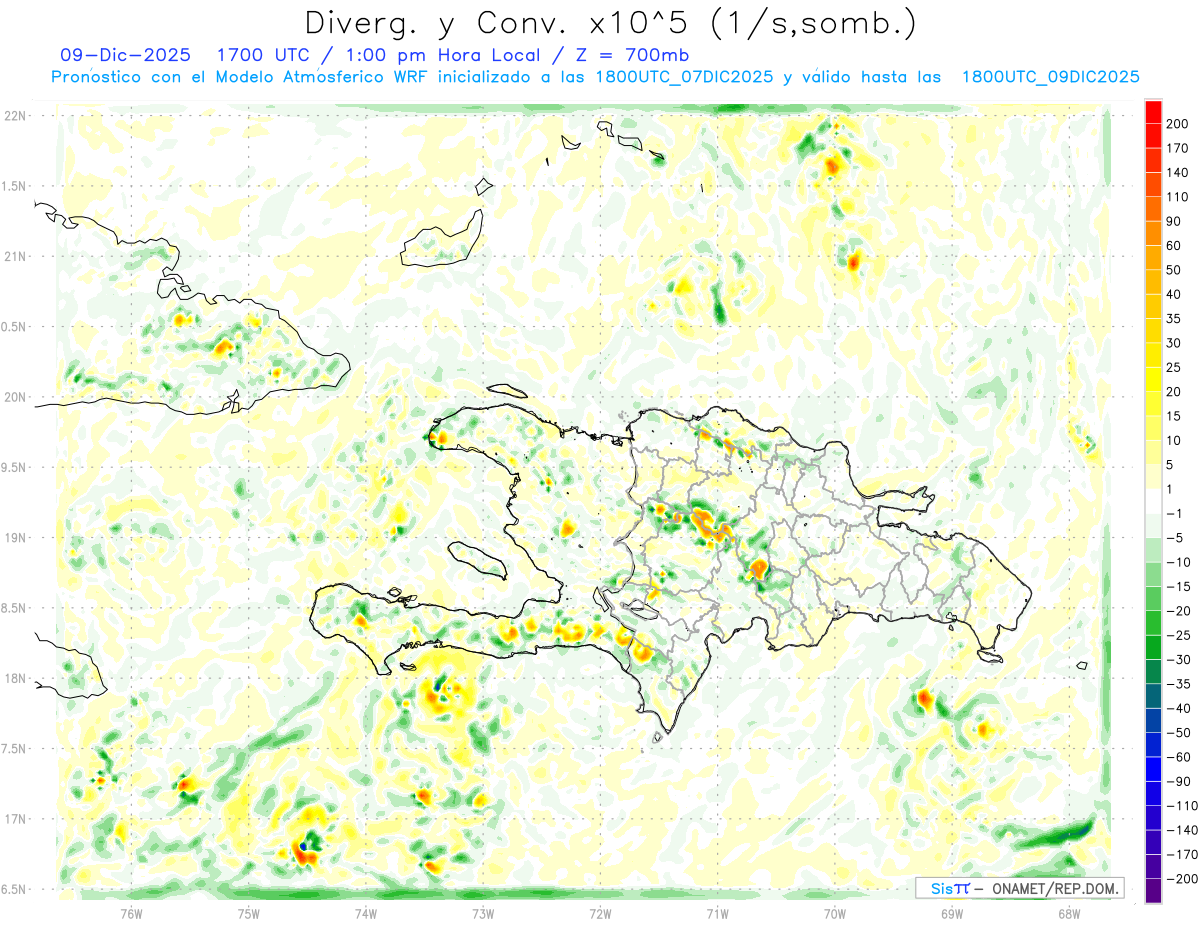Click the '6.5N' latitude label

(14, 889)
